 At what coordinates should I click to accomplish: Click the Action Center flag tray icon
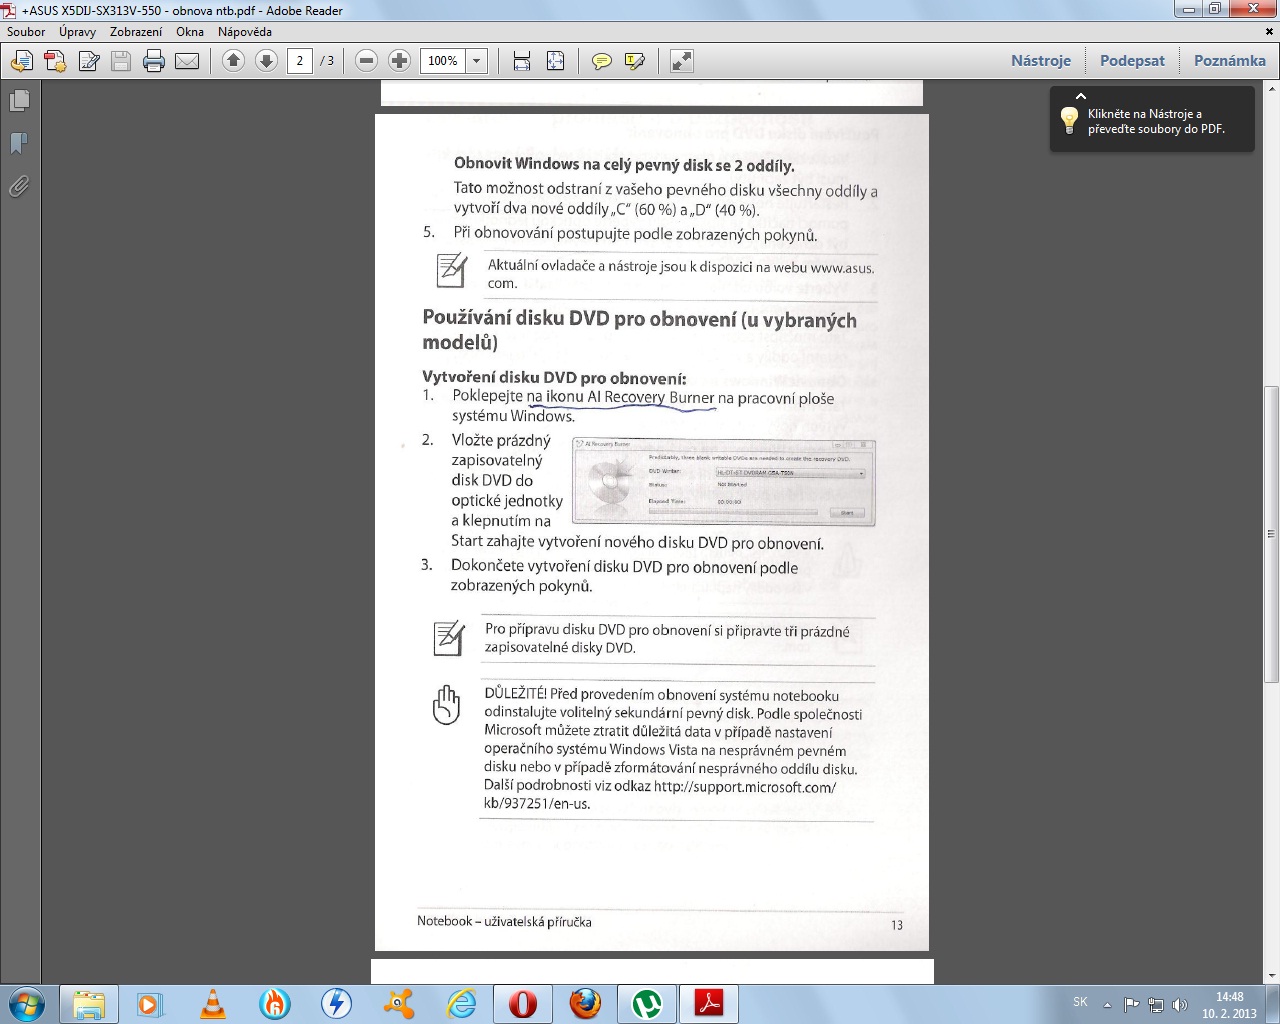(1131, 1004)
